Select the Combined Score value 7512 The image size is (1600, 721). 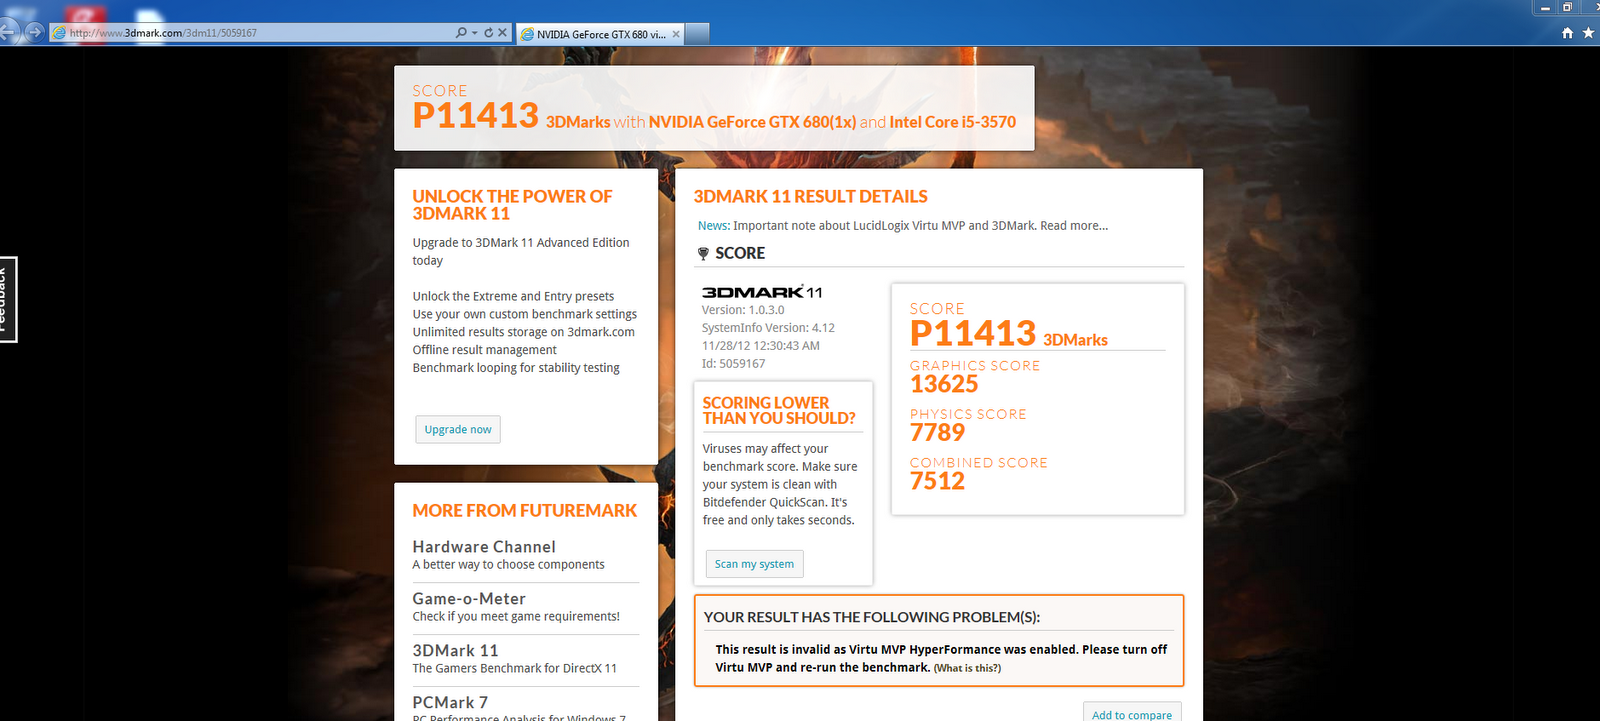pos(937,481)
